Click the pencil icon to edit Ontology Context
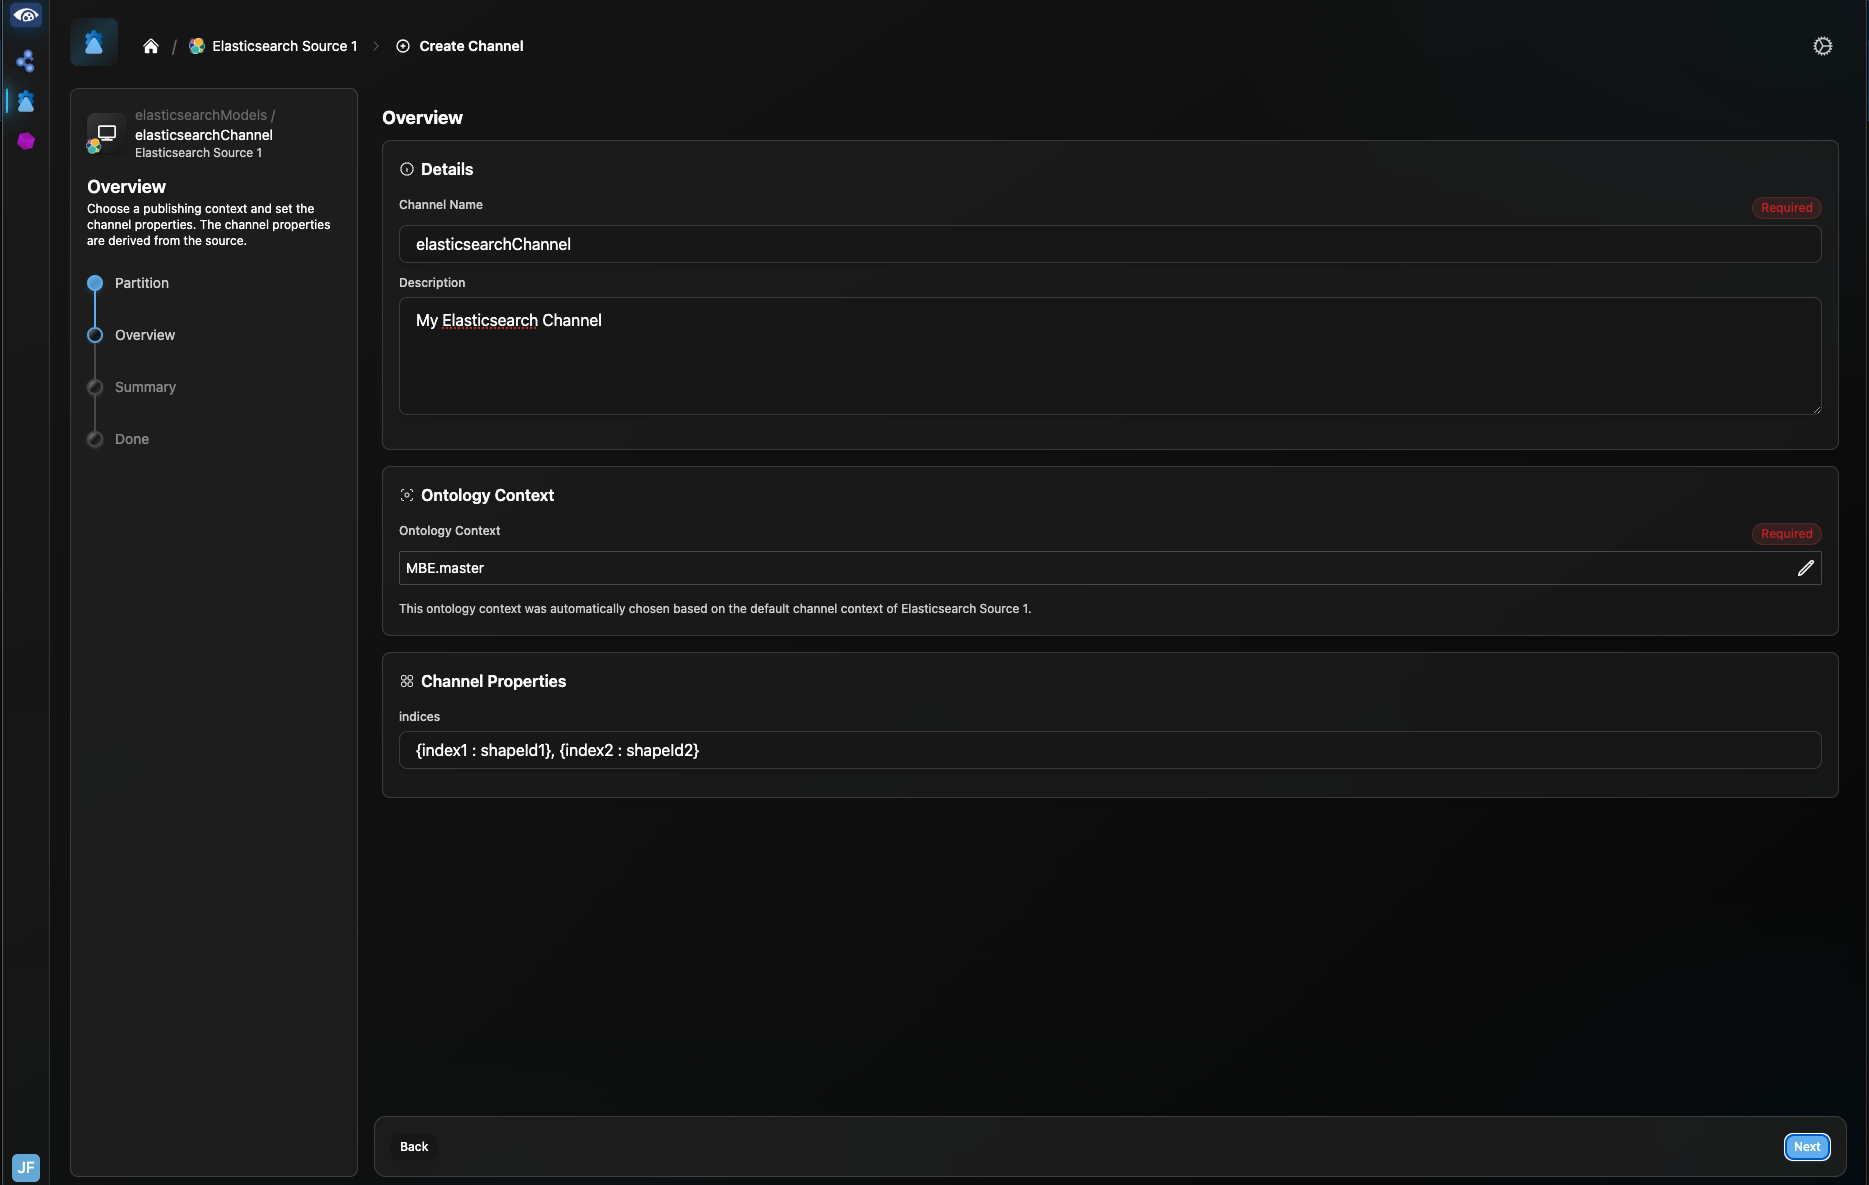1869x1185 pixels. pyautogui.click(x=1805, y=568)
